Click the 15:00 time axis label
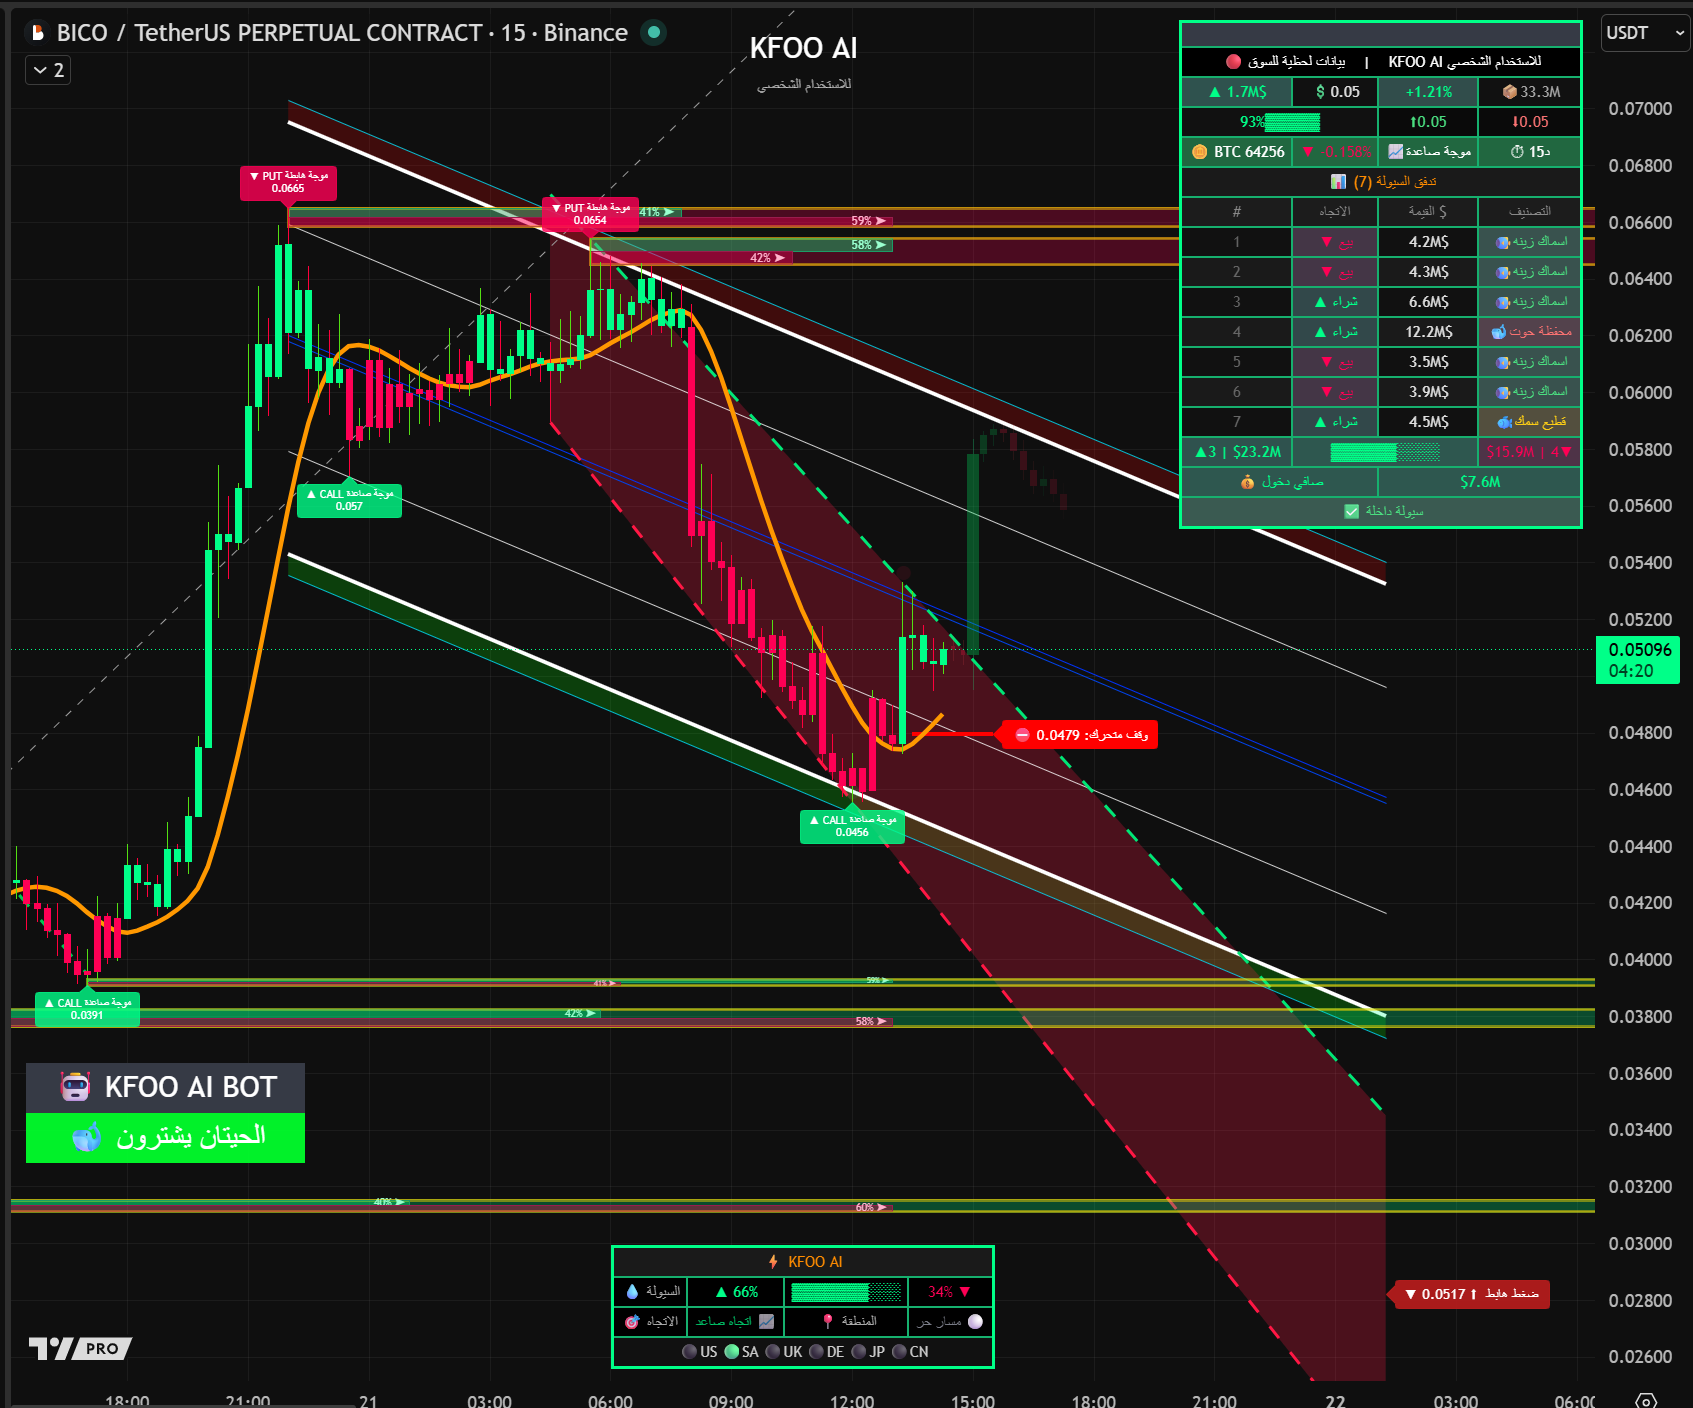Image resolution: width=1693 pixels, height=1408 pixels. (973, 1401)
